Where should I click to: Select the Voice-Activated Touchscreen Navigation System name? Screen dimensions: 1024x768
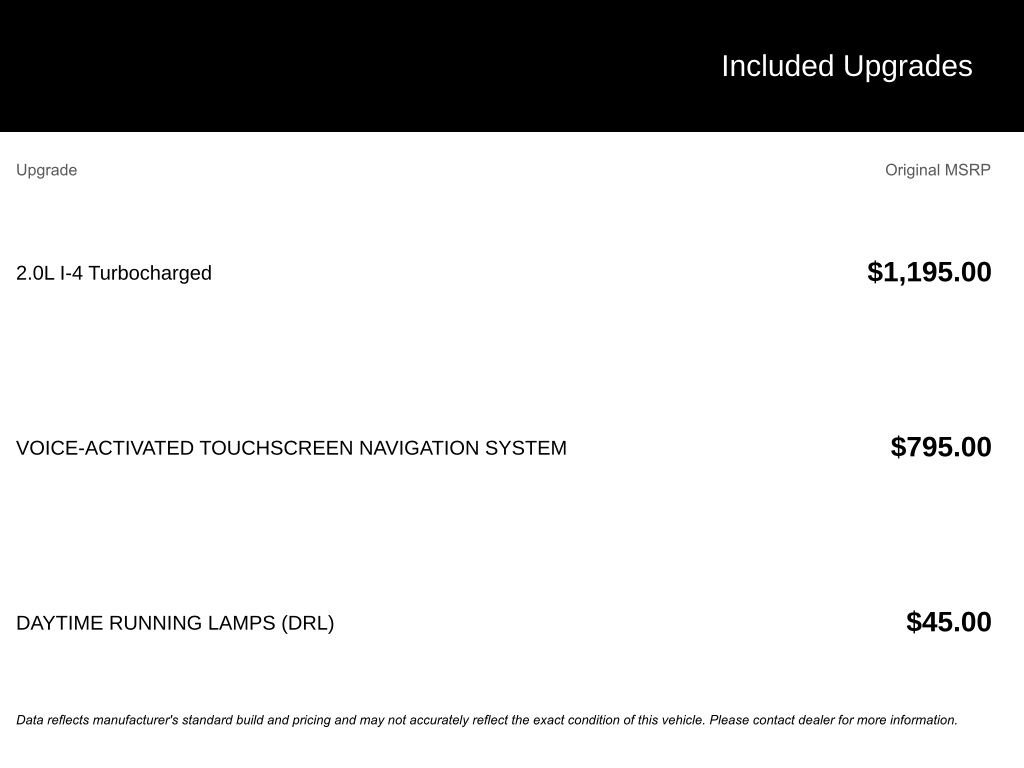291,448
